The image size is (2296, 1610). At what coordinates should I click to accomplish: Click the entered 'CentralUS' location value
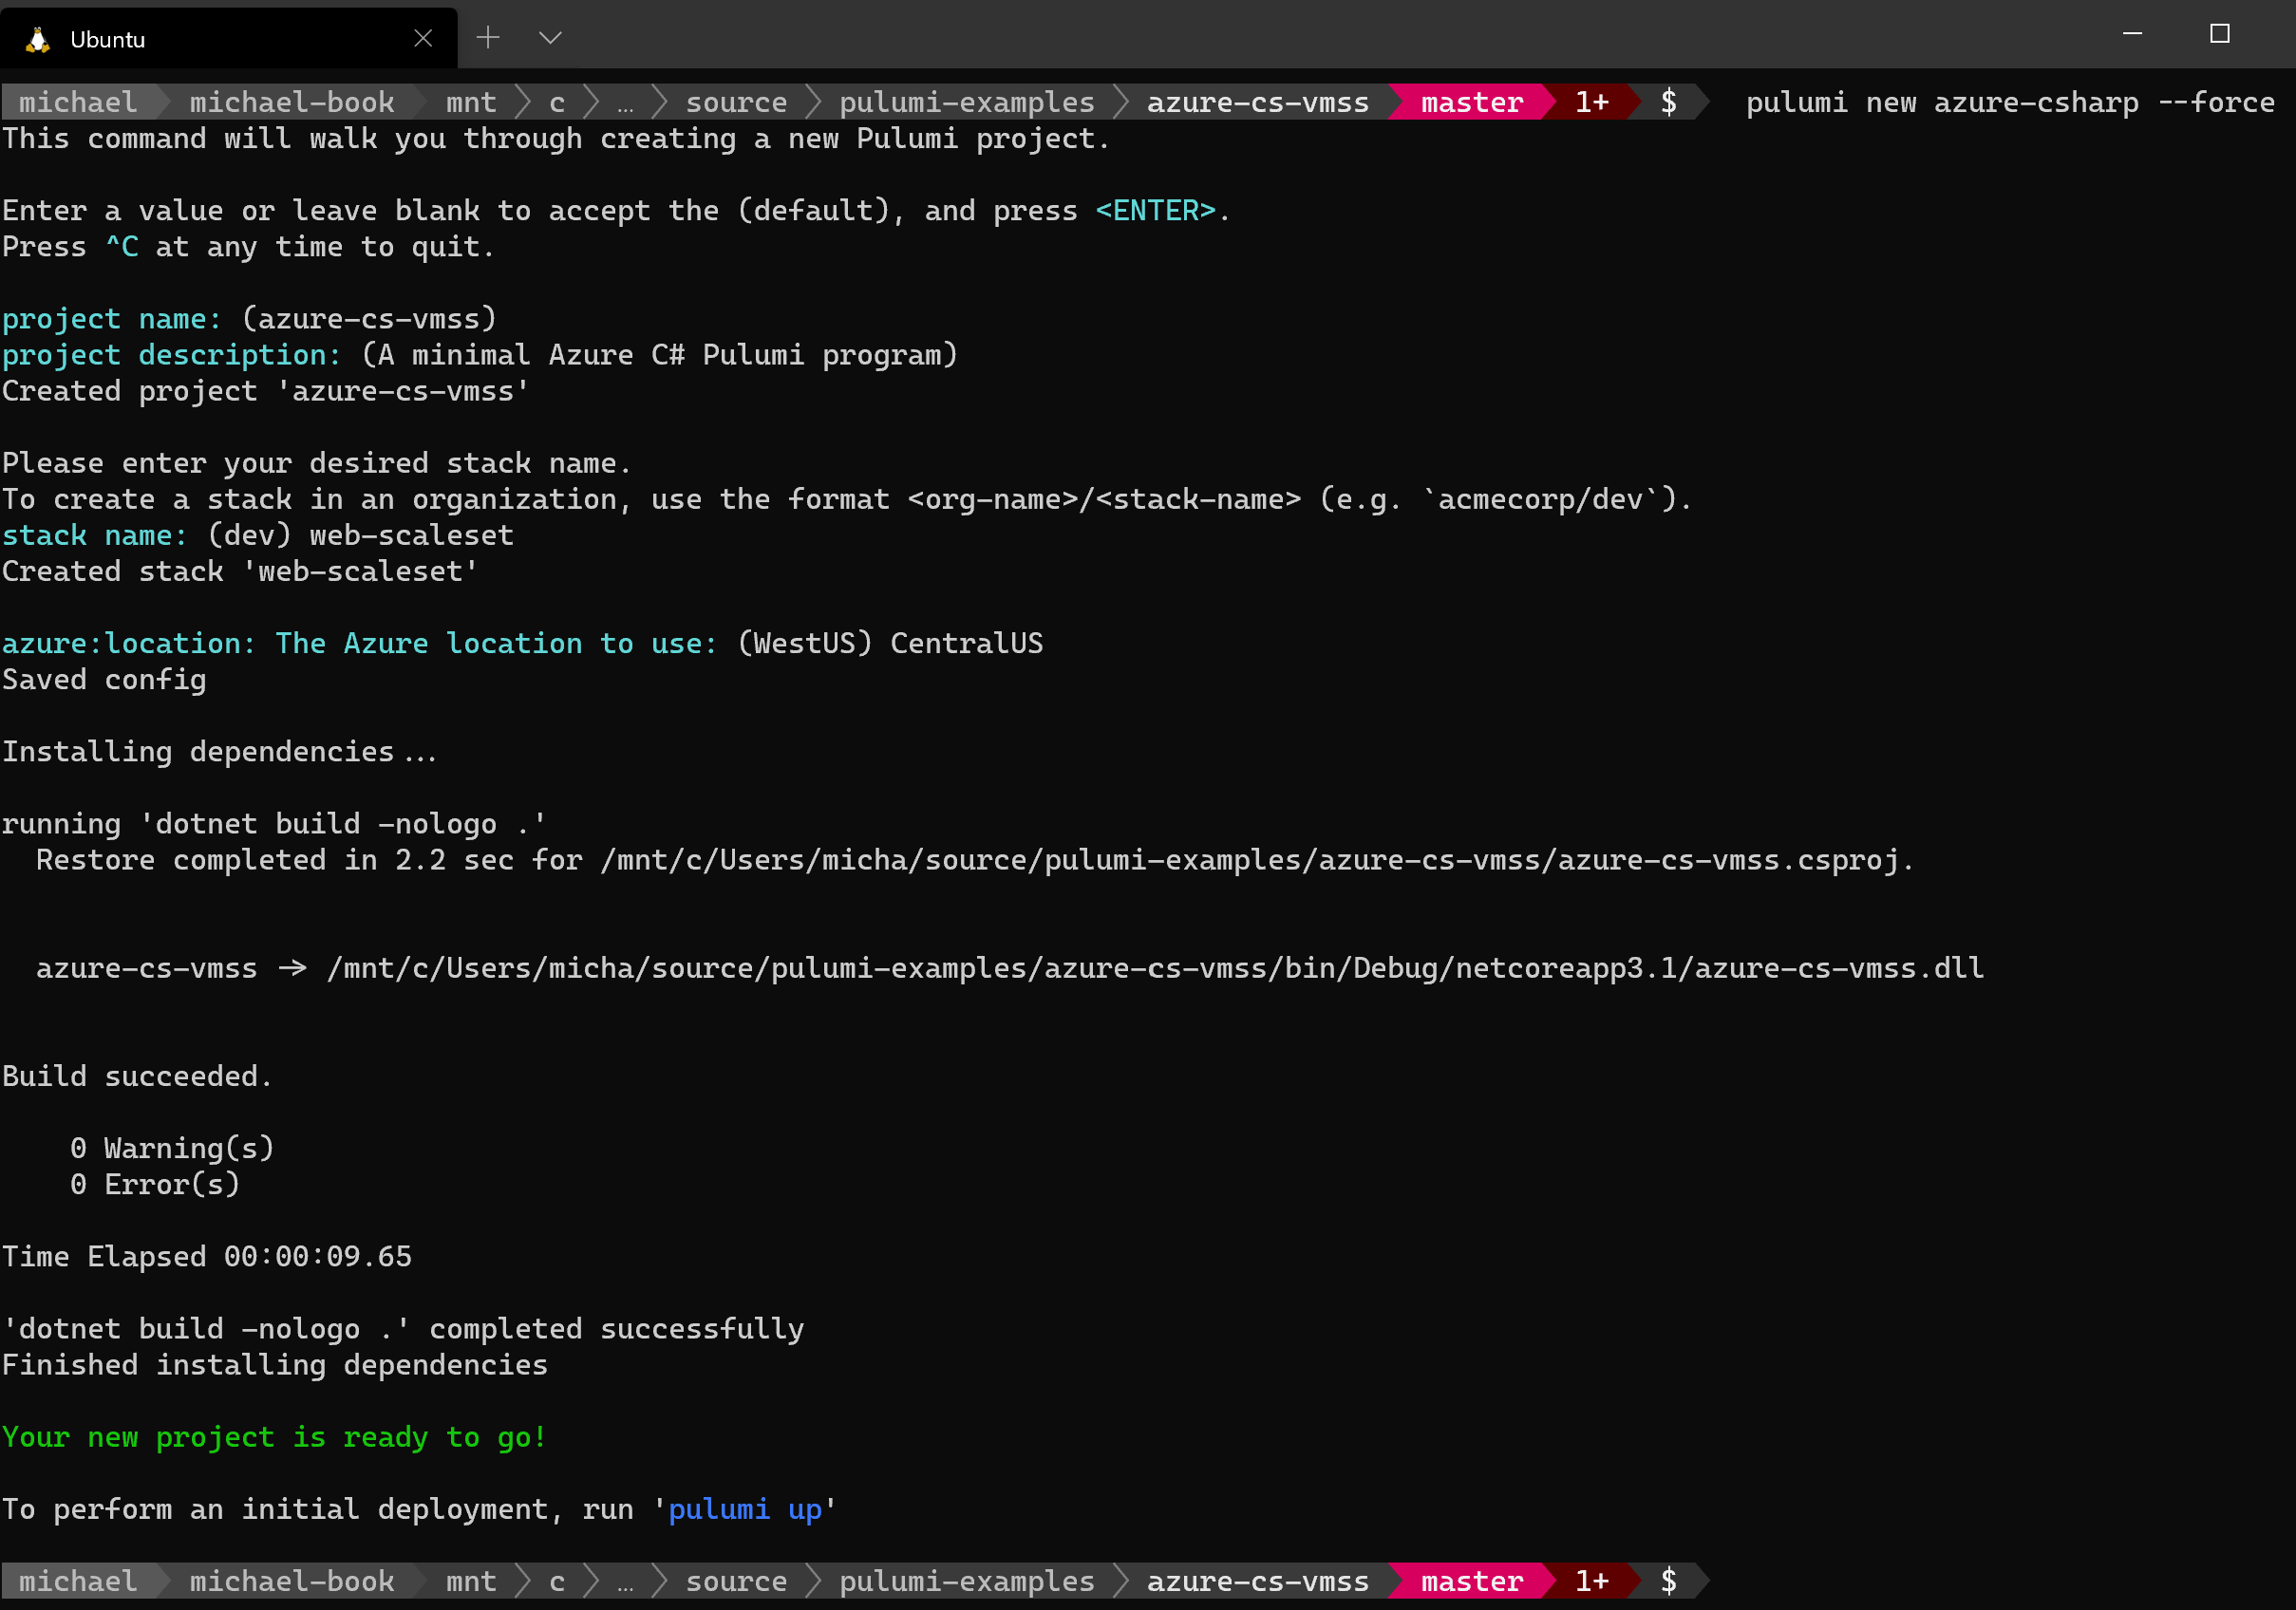tap(966, 643)
